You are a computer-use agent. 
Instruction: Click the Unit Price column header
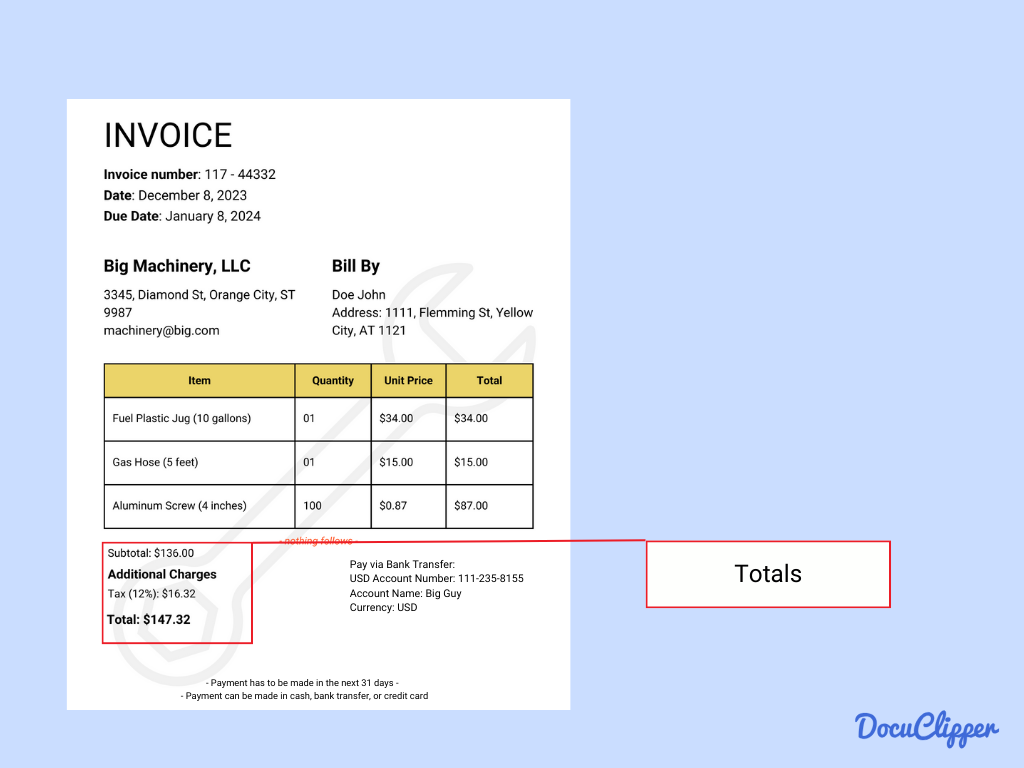tap(408, 381)
